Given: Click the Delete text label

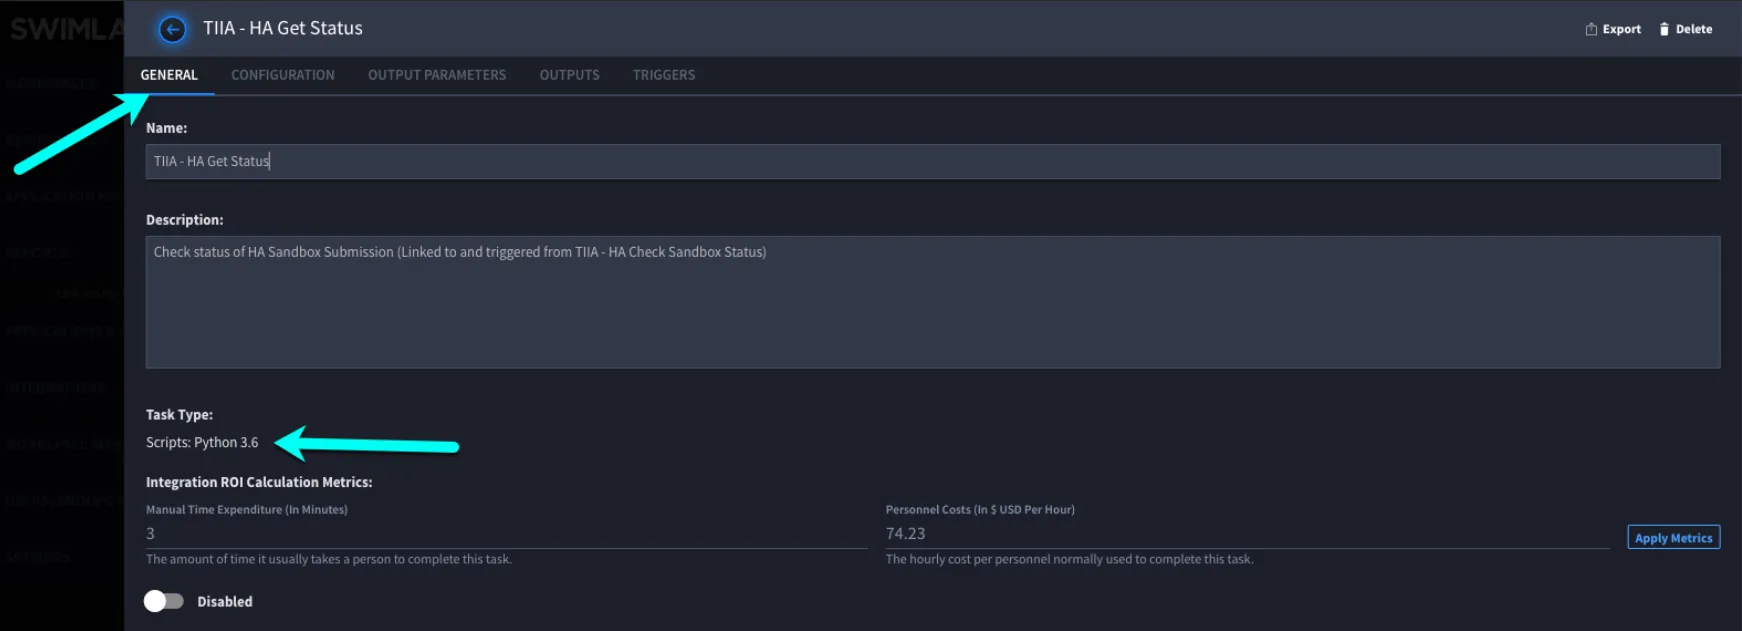Looking at the screenshot, I should pyautogui.click(x=1694, y=29).
